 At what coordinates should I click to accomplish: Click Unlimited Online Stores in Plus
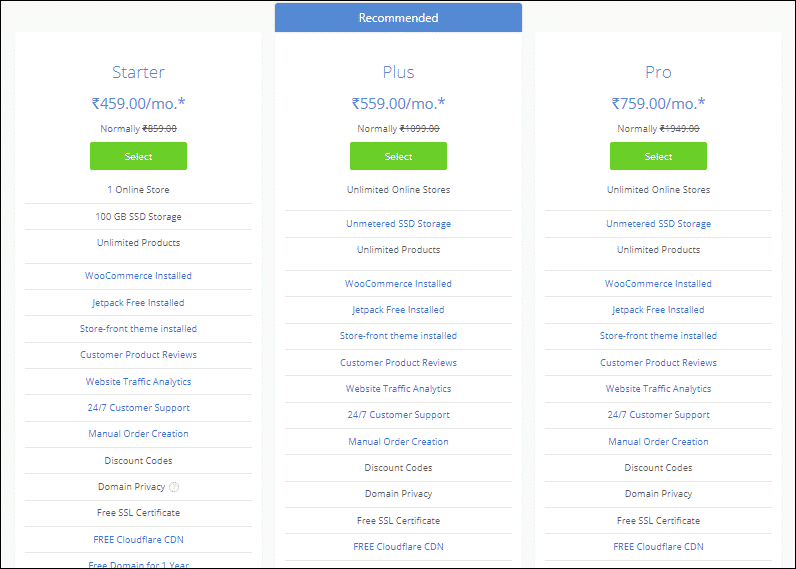(x=399, y=190)
